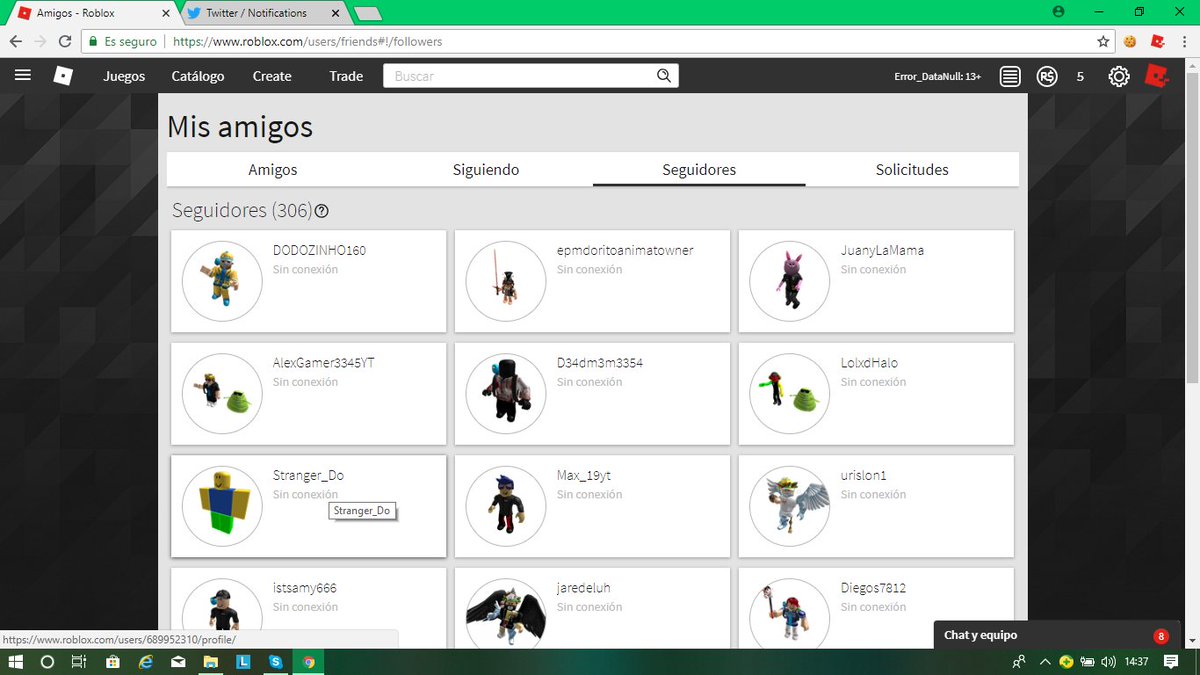1200x675 pixels.
Task: Open Juegos in the navigation bar
Action: [x=124, y=76]
